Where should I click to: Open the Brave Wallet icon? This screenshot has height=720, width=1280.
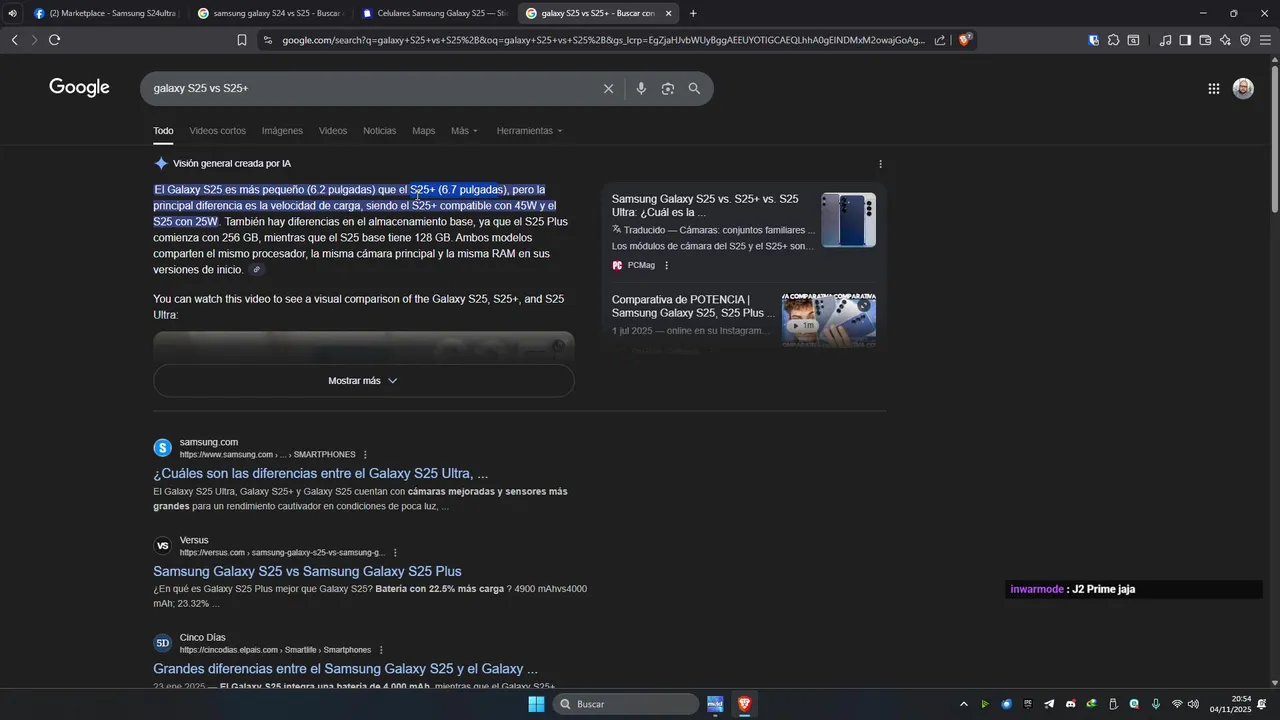(x=1205, y=40)
